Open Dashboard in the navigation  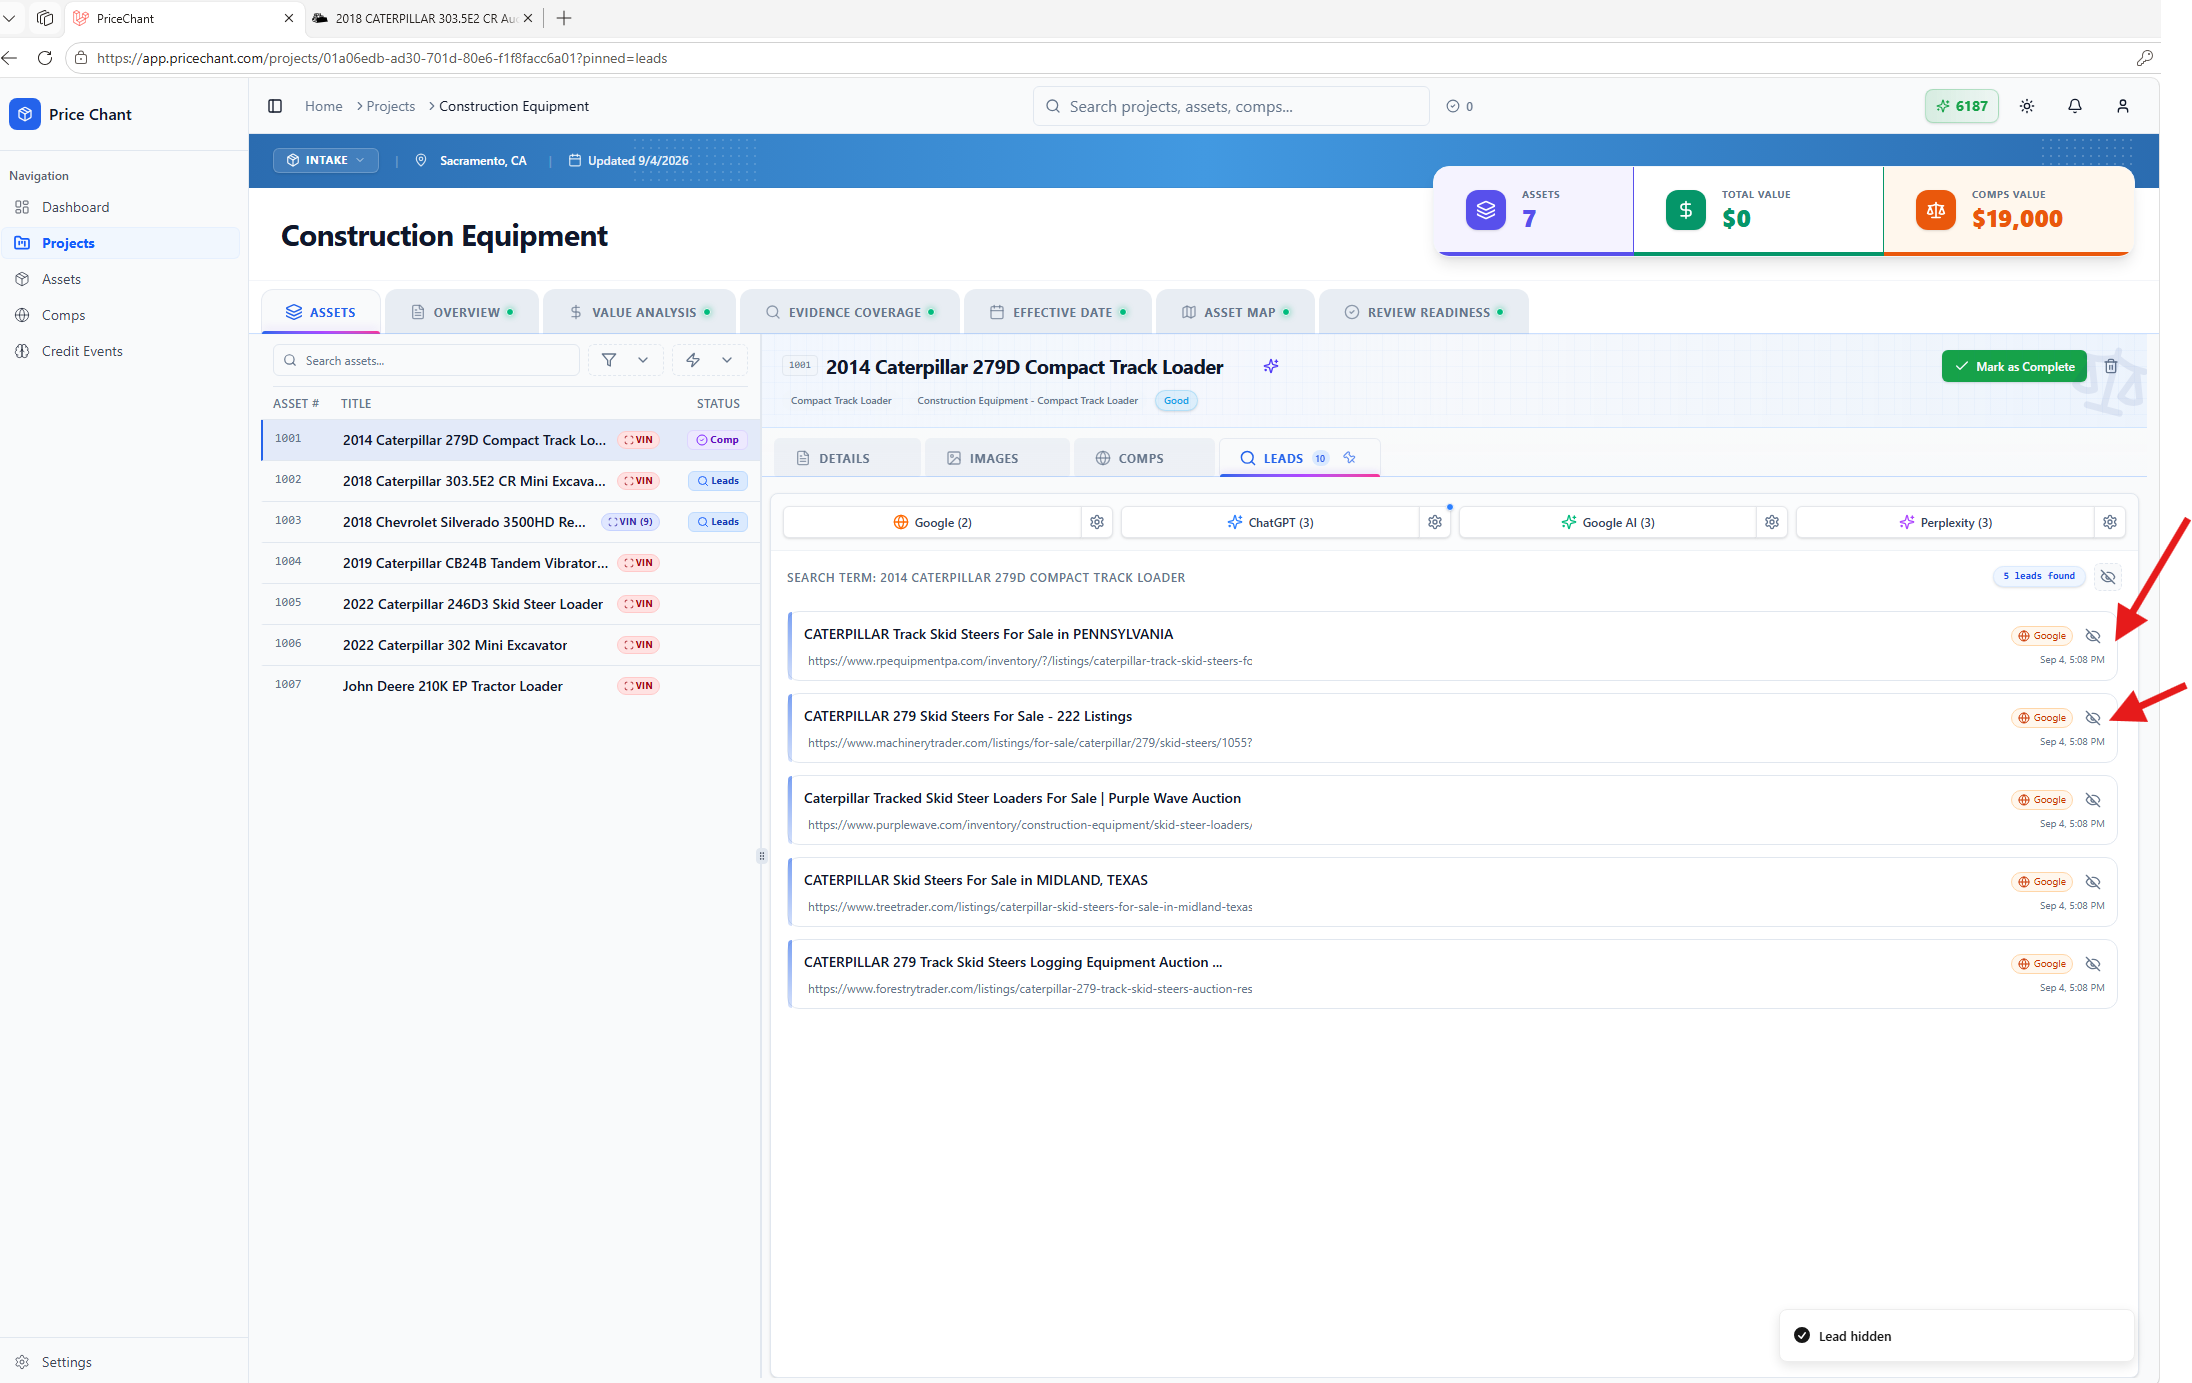coord(76,207)
